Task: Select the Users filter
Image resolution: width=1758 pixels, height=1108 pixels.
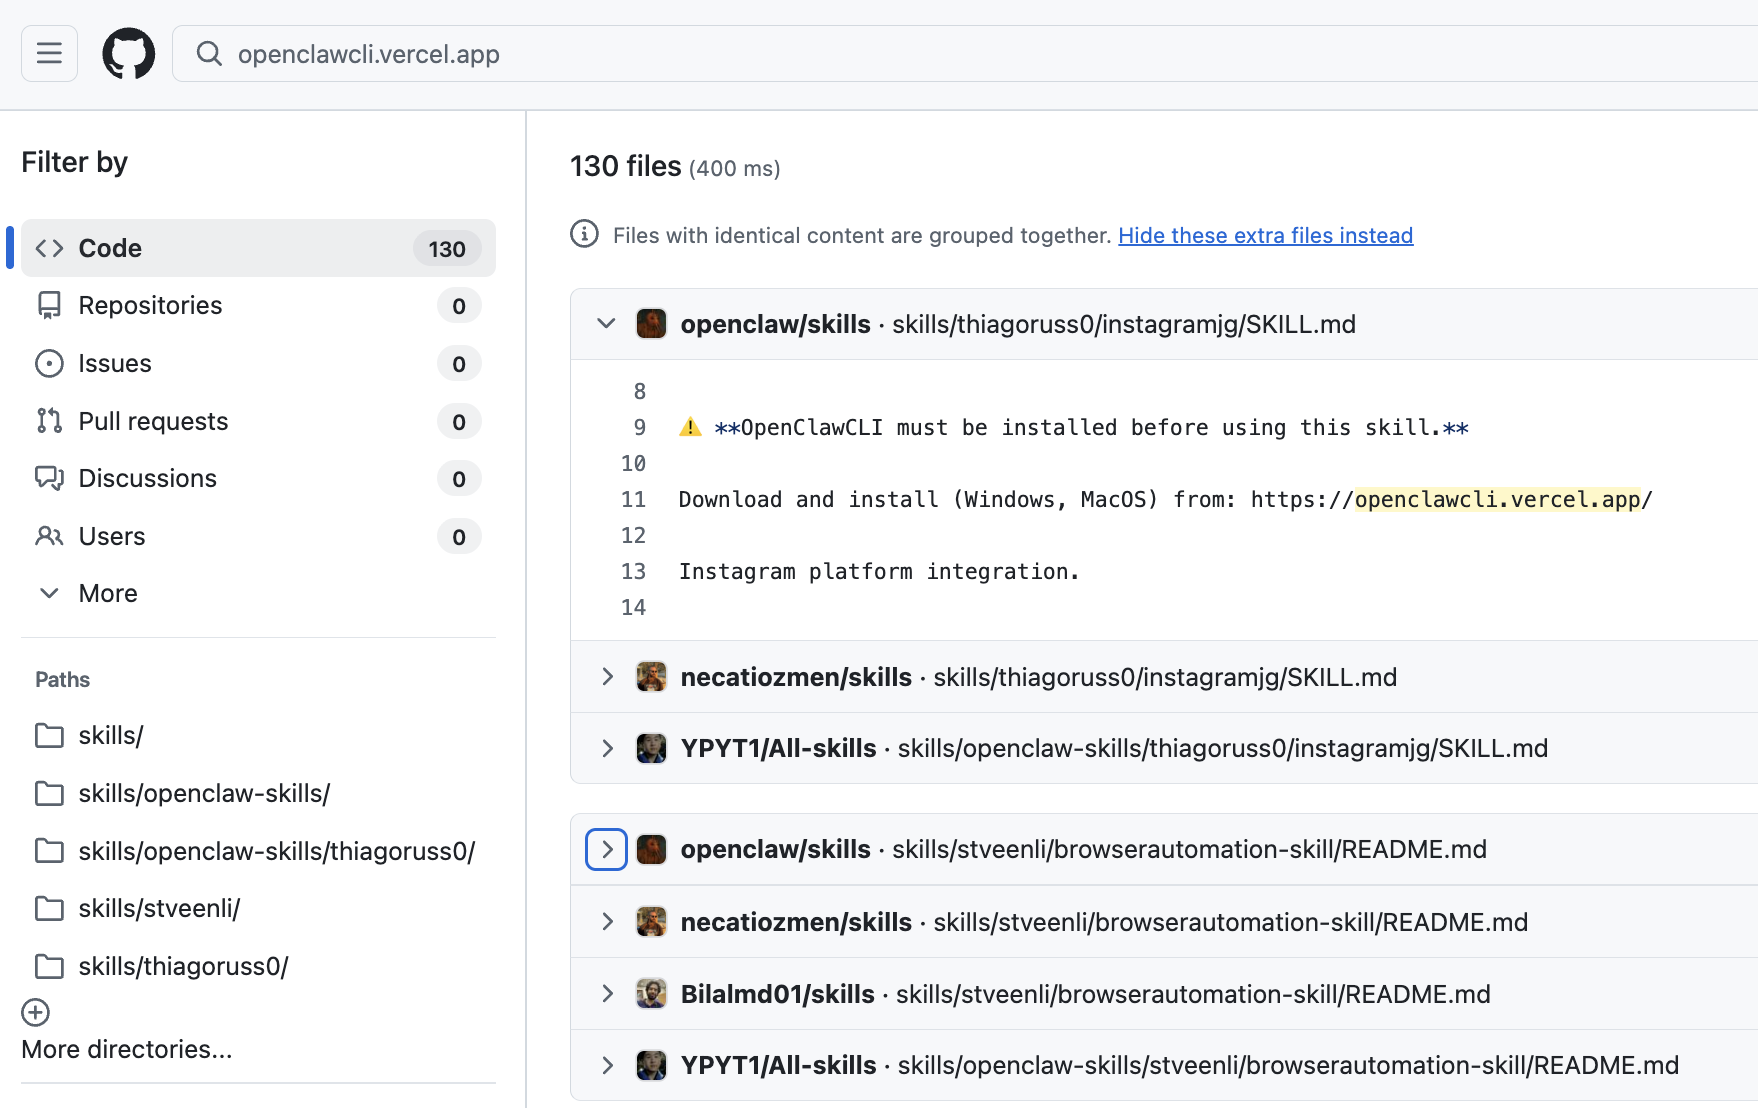Action: [x=258, y=537]
